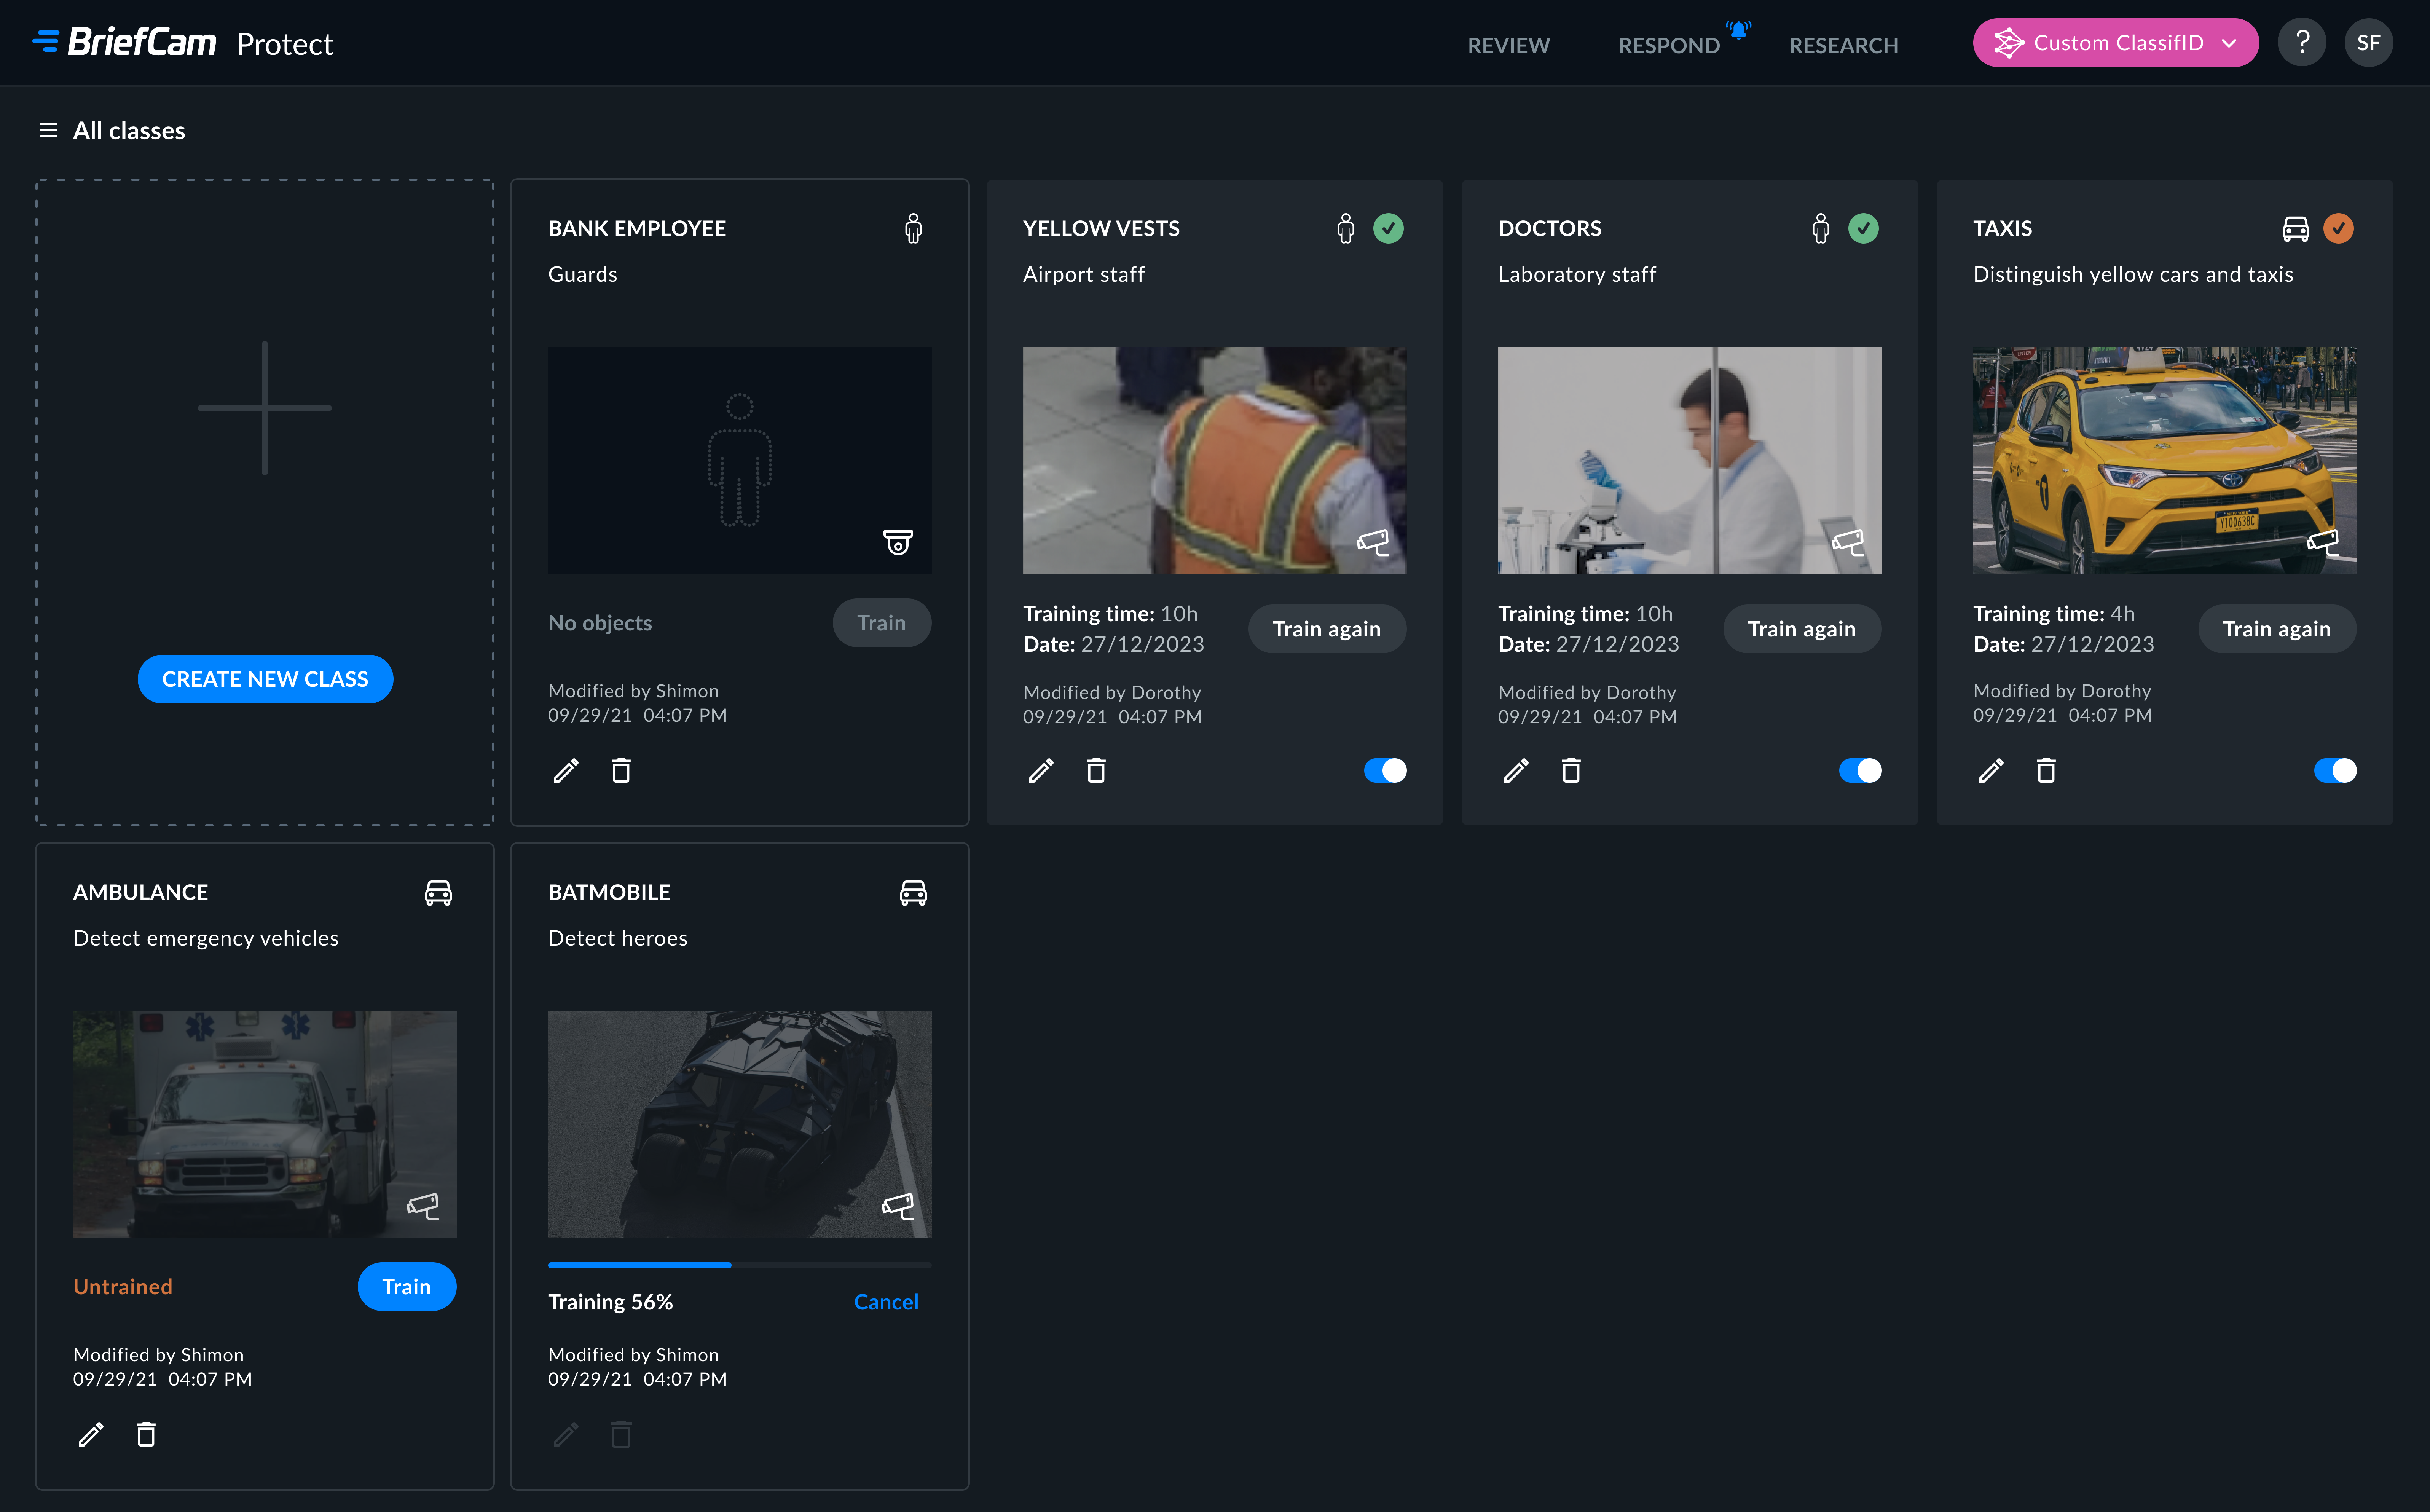Delete the Doctors class

1571,771
